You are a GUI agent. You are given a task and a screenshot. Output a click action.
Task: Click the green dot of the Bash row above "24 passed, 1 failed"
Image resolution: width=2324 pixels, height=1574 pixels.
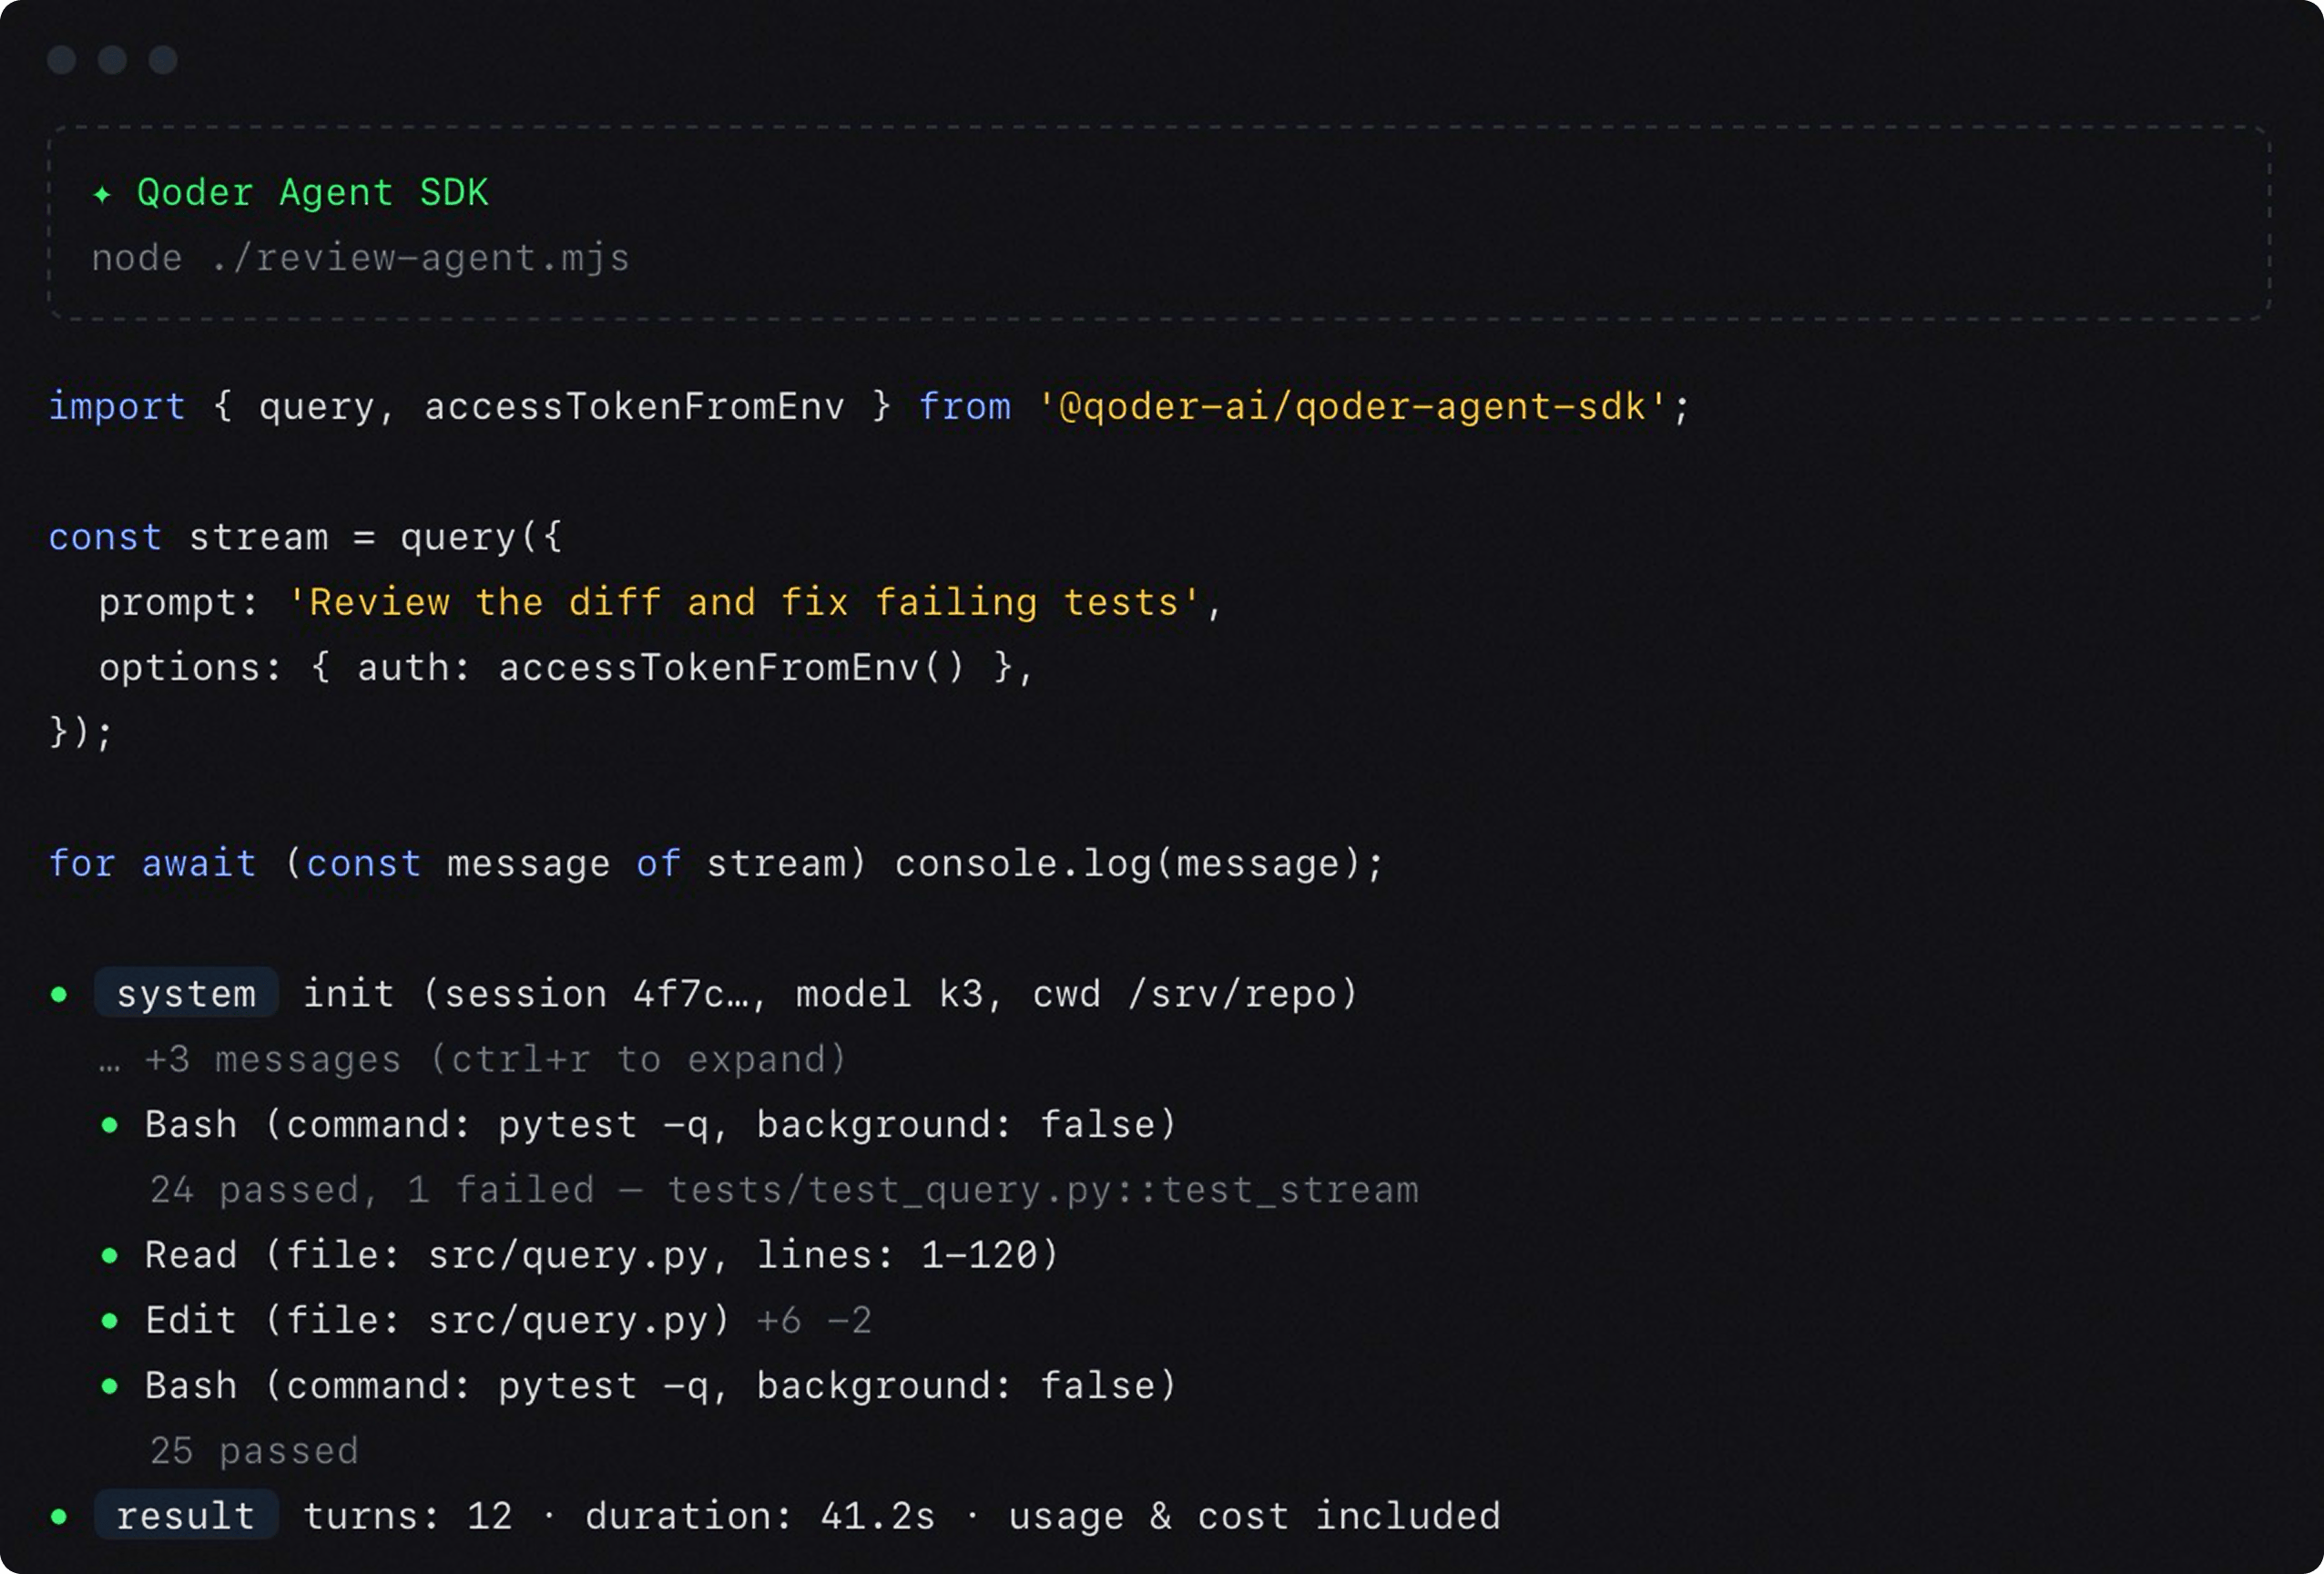click(110, 1125)
